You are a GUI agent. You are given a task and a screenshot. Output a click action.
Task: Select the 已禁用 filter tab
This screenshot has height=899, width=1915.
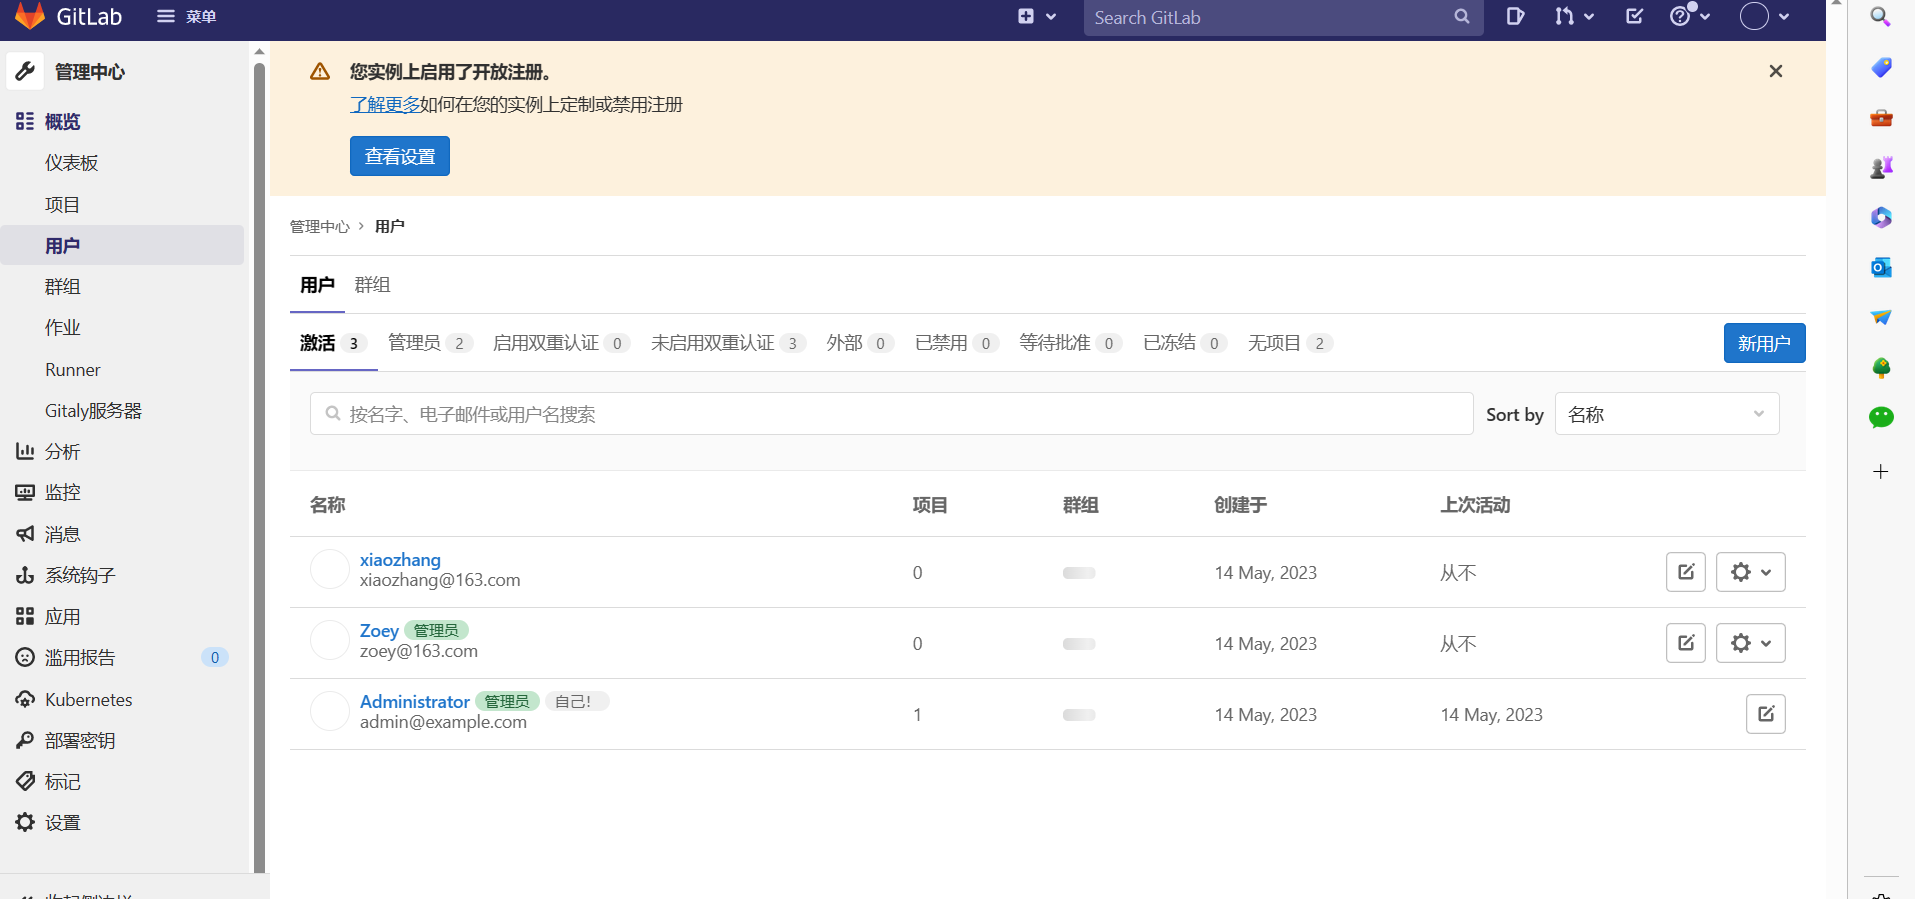(957, 343)
